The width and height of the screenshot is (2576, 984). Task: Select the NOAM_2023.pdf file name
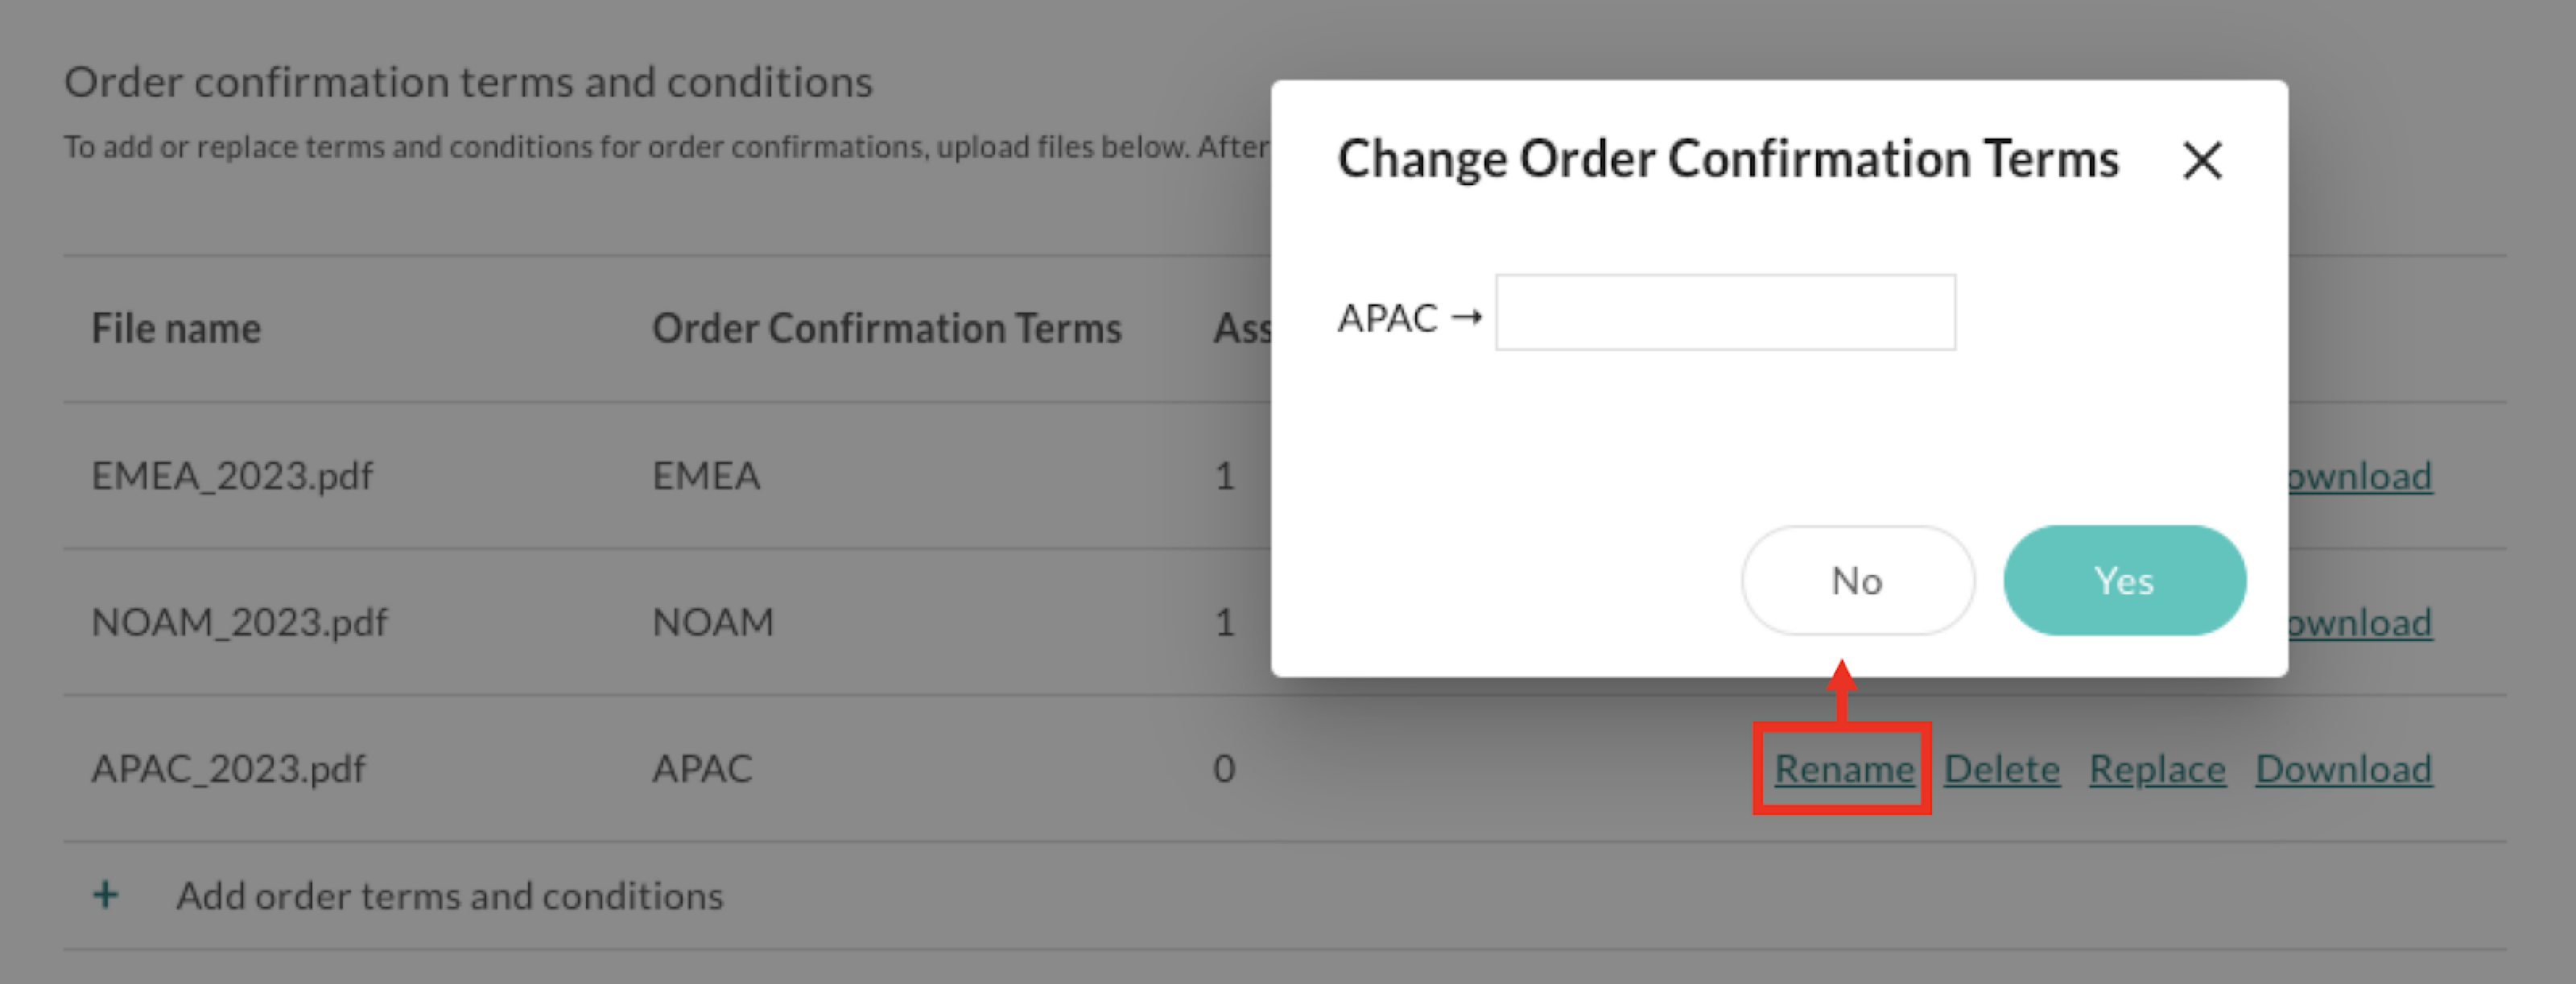[x=239, y=622]
